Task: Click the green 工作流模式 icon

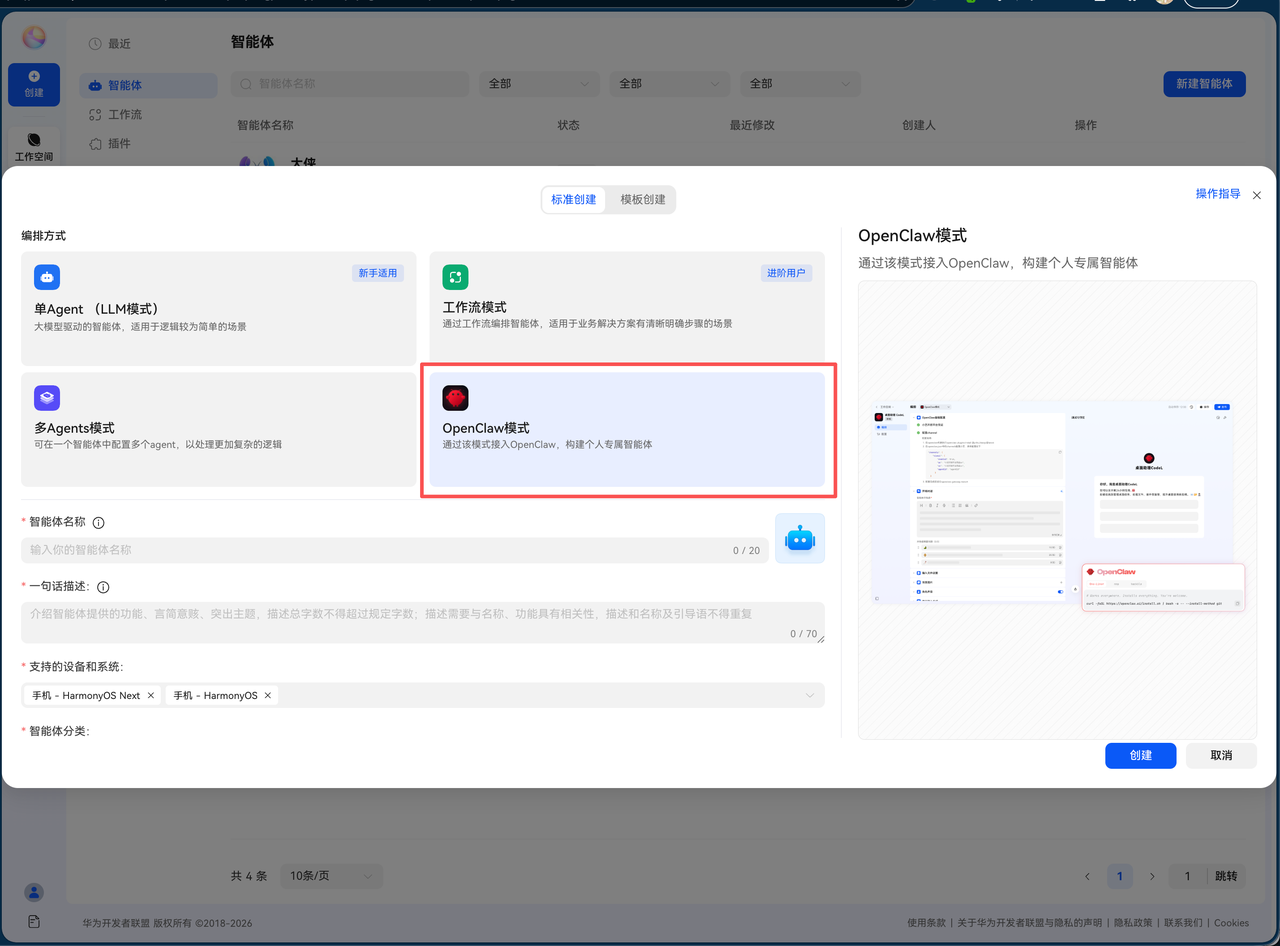Action: tap(455, 277)
